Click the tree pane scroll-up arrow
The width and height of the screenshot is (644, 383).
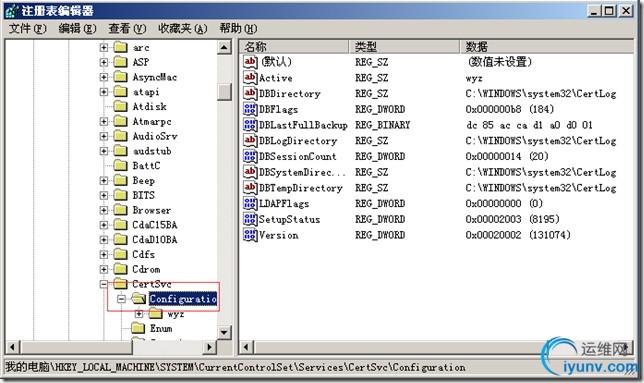[224, 47]
